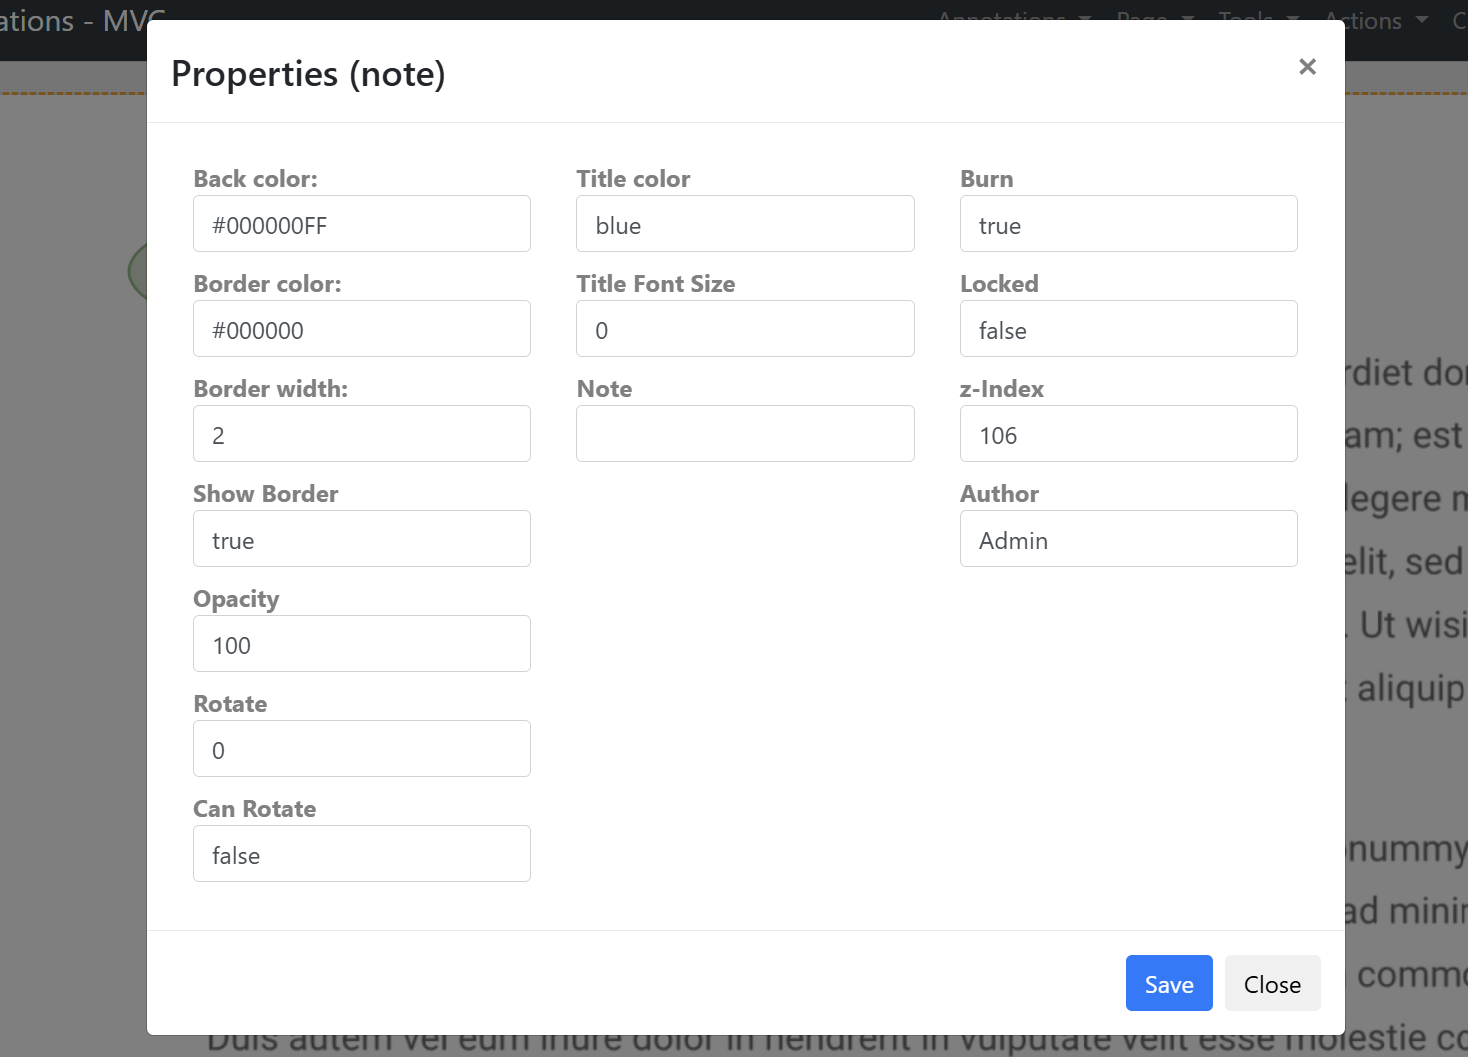Edit the Title color value blue
This screenshot has width=1468, height=1057.
click(744, 224)
